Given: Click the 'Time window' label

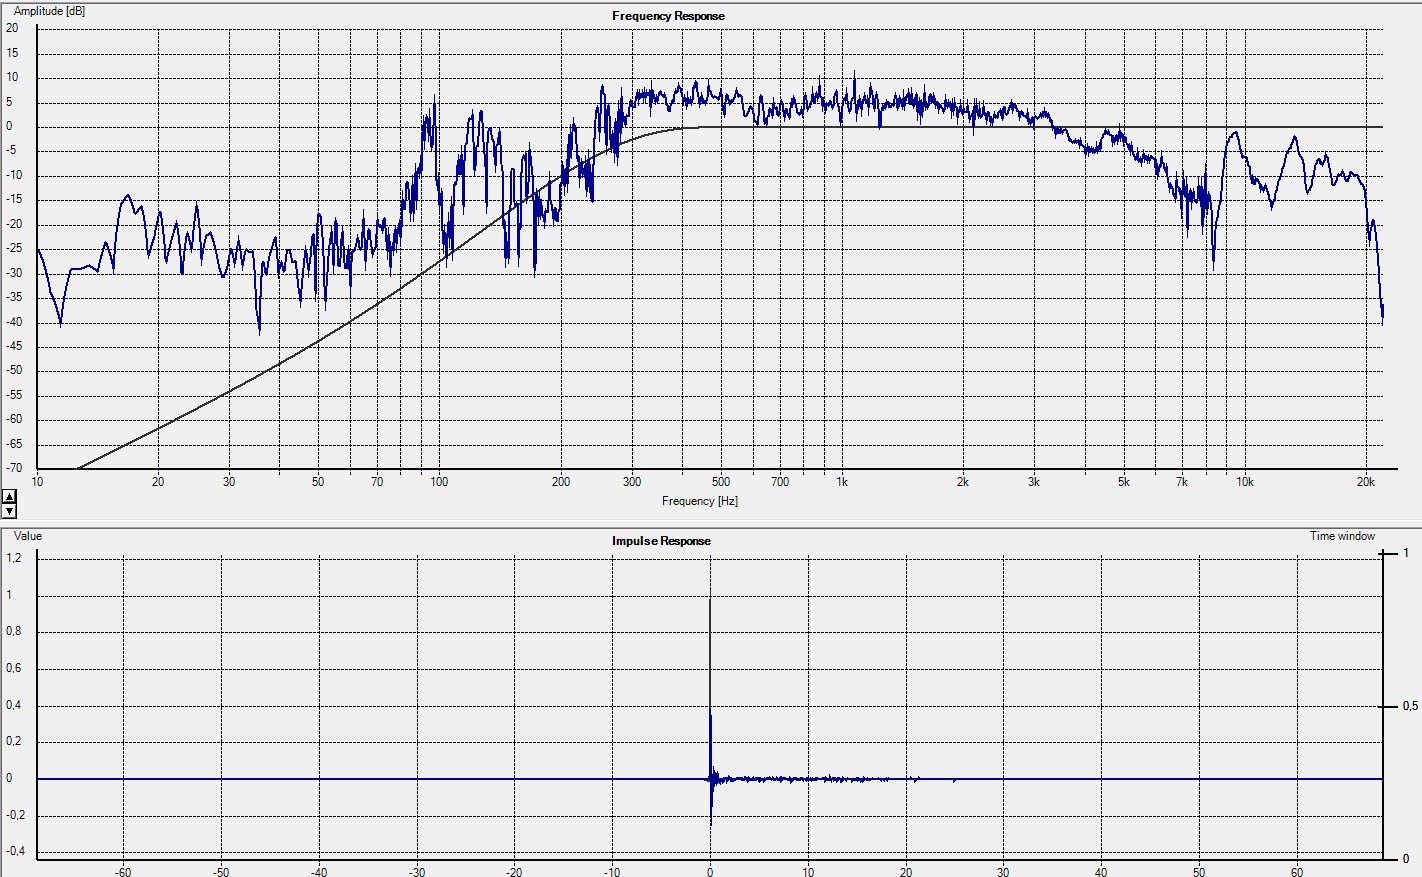Looking at the screenshot, I should pyautogui.click(x=1342, y=536).
